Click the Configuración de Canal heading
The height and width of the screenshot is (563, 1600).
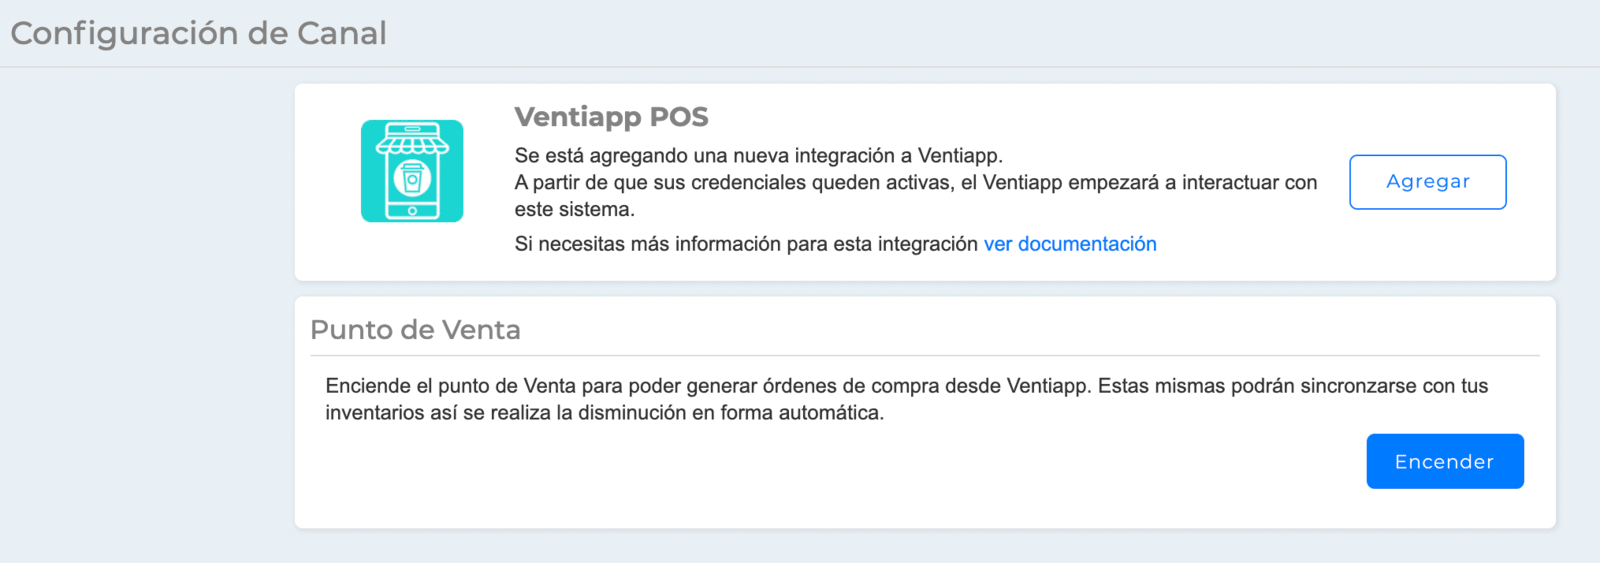pos(198,33)
